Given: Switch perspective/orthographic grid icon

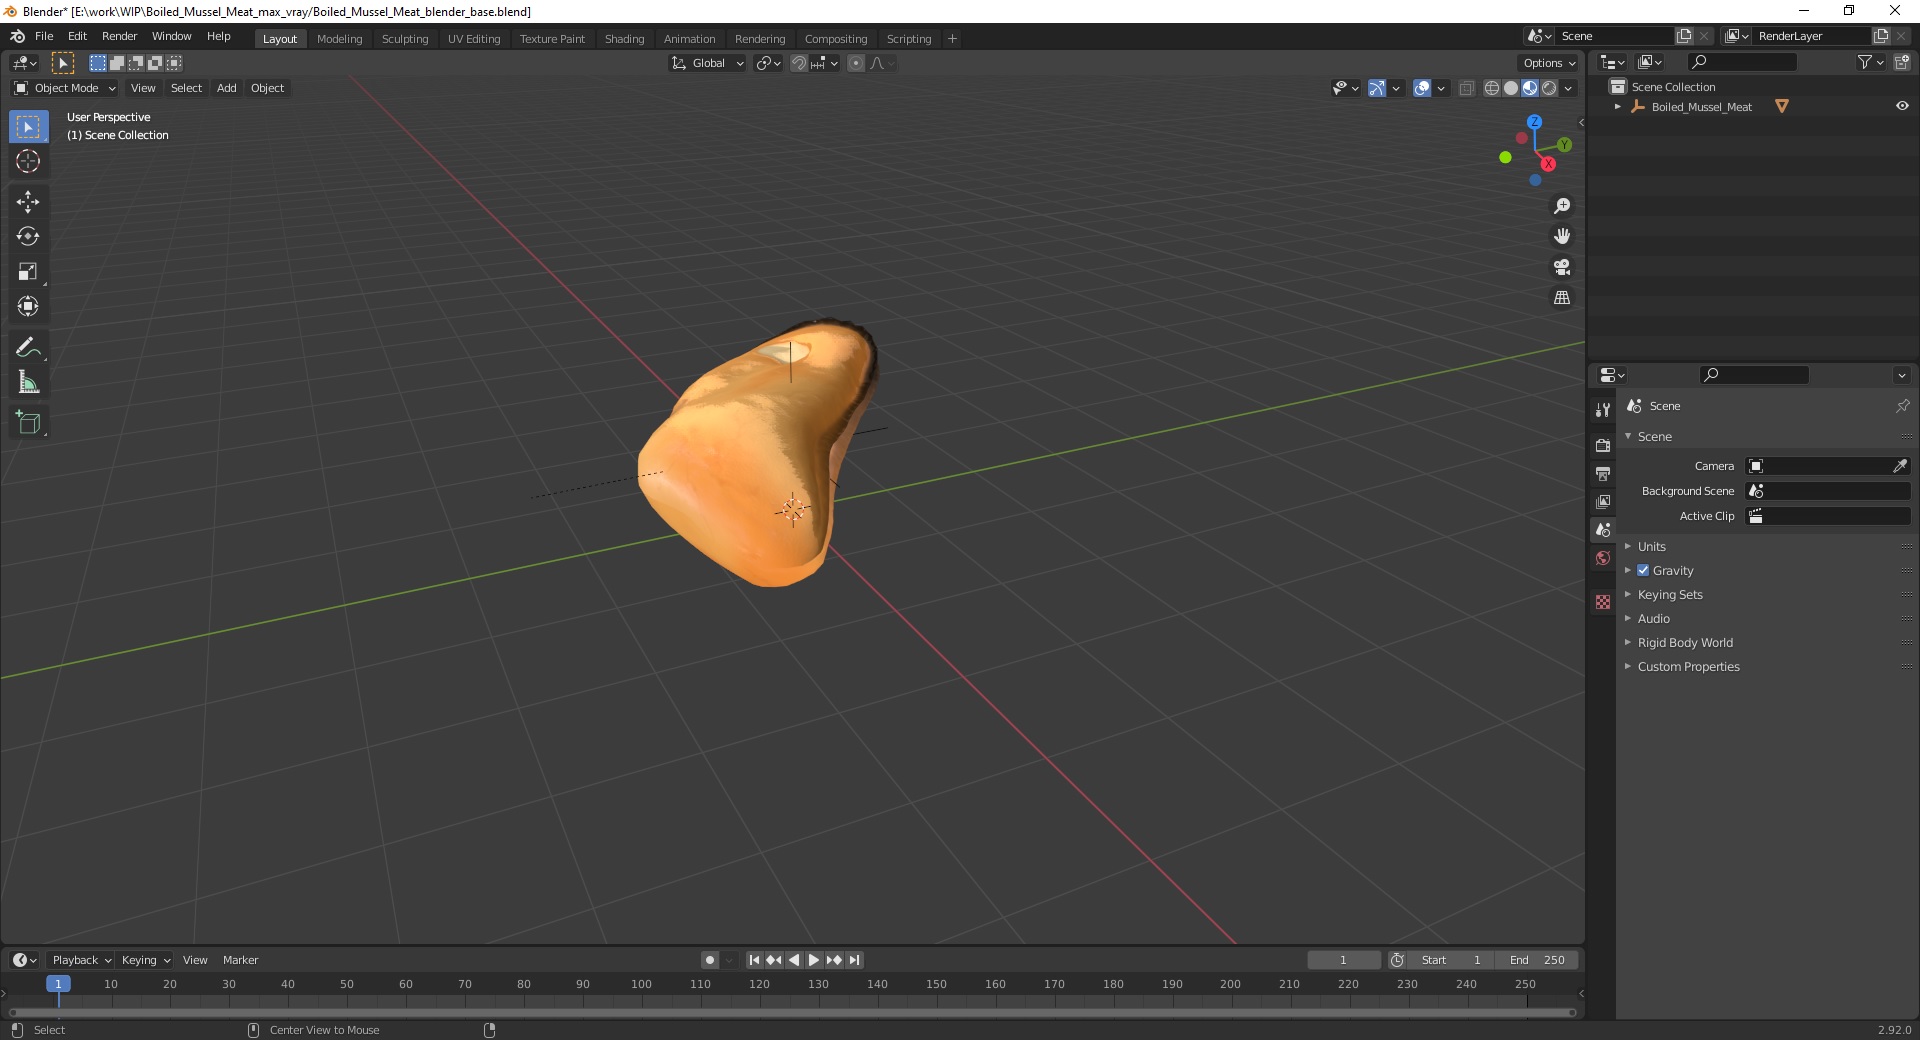Looking at the screenshot, I should (1561, 298).
